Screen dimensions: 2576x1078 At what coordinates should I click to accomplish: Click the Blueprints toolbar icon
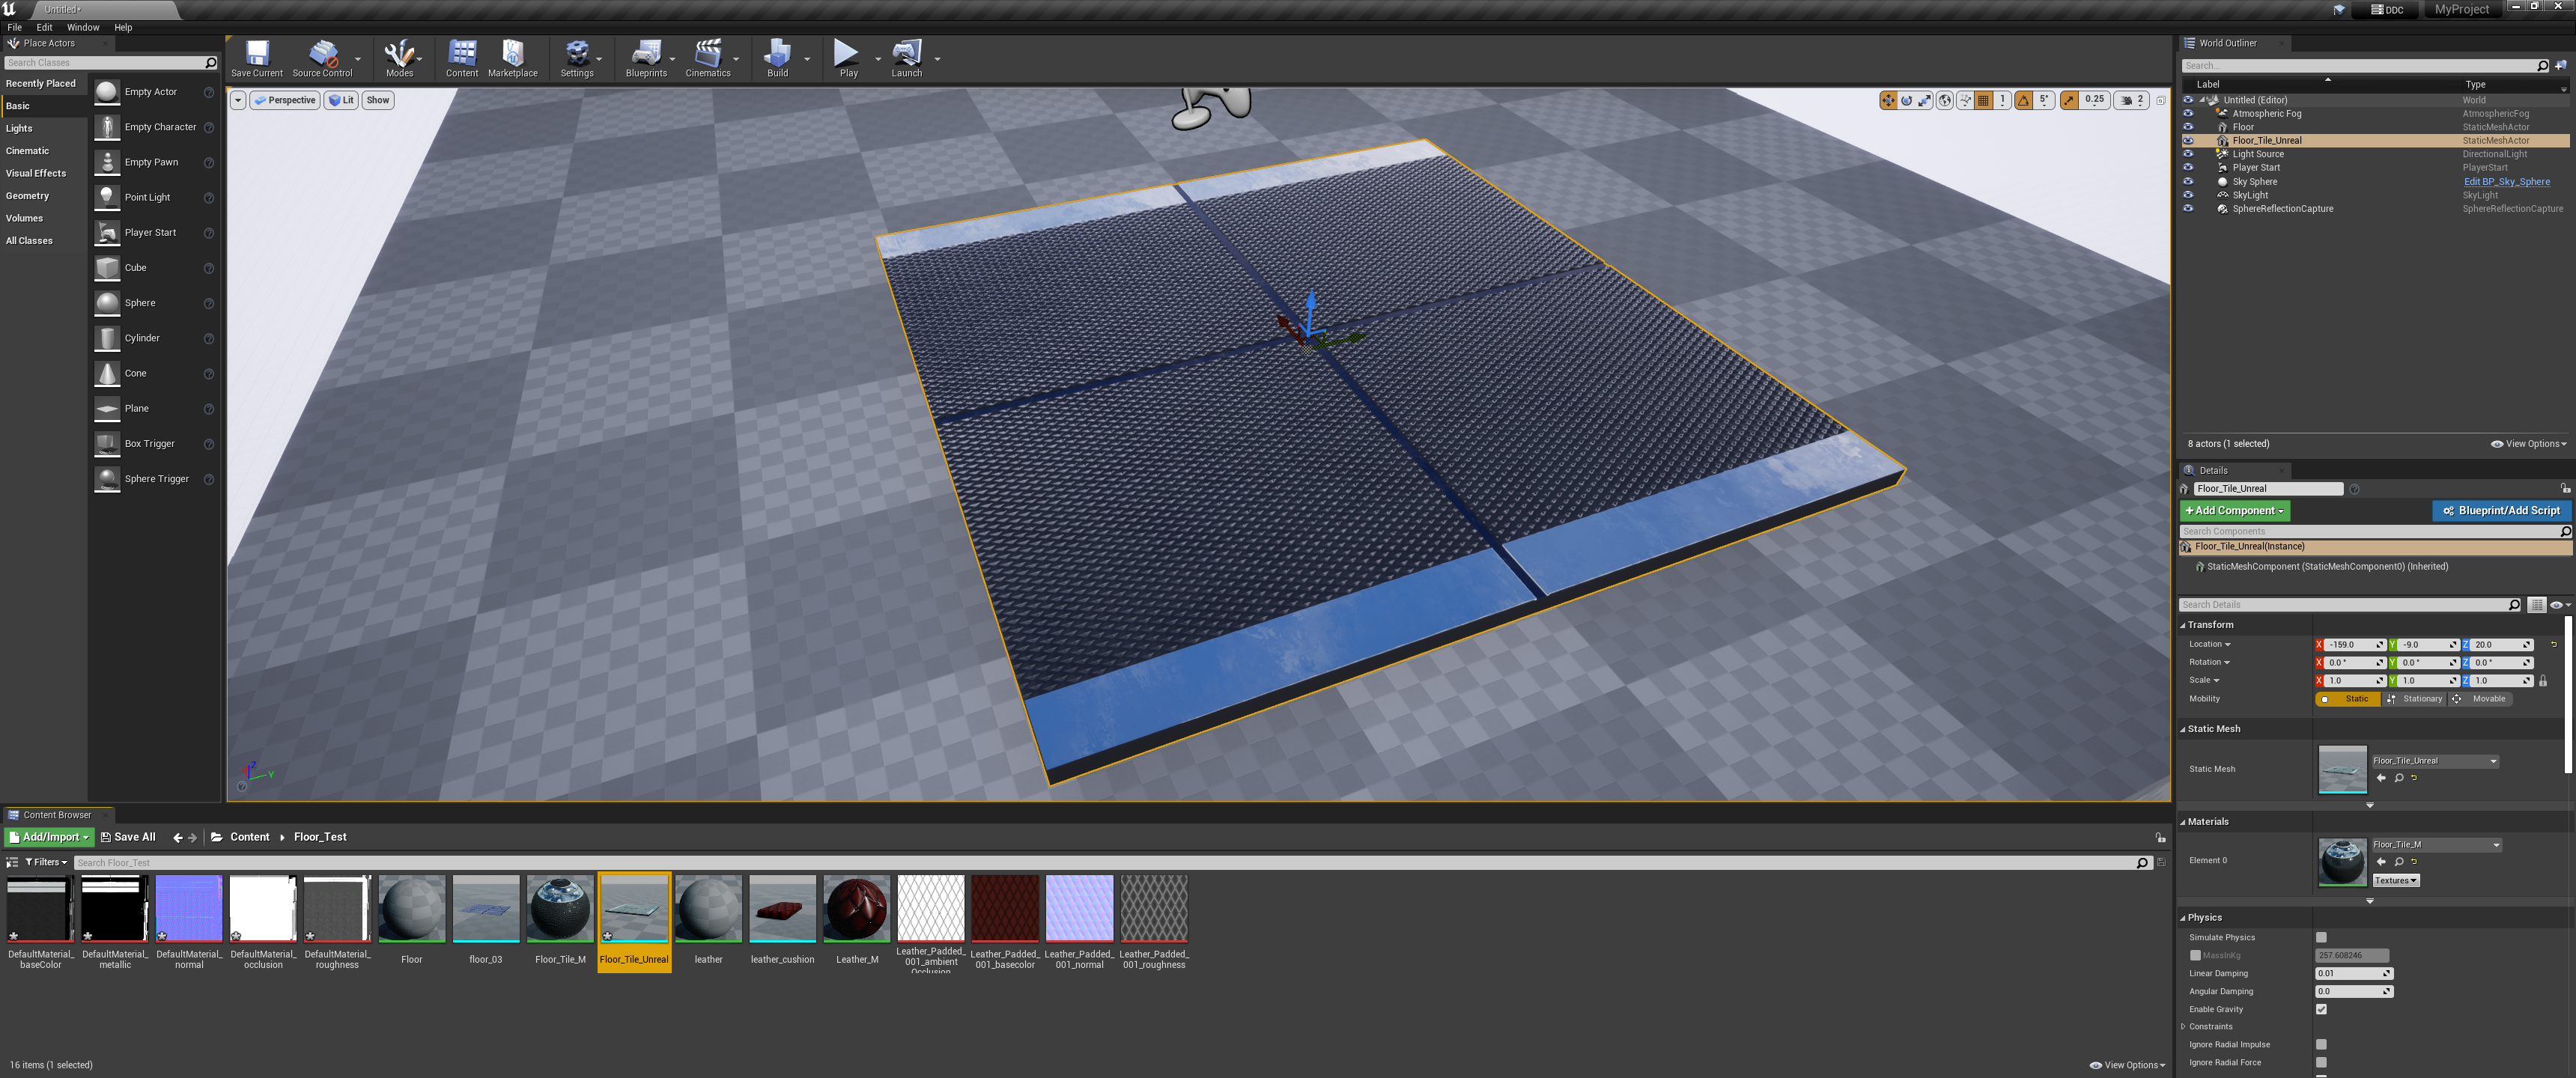click(x=646, y=58)
